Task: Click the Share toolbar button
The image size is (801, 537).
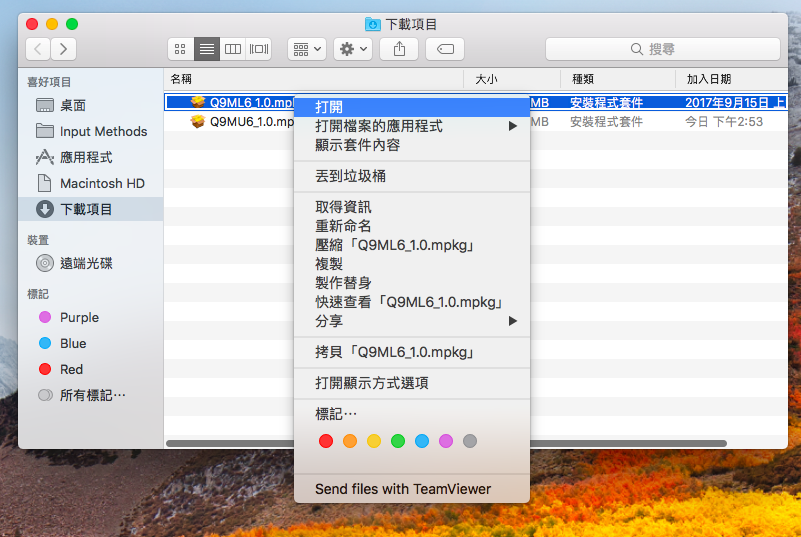Action: click(399, 49)
